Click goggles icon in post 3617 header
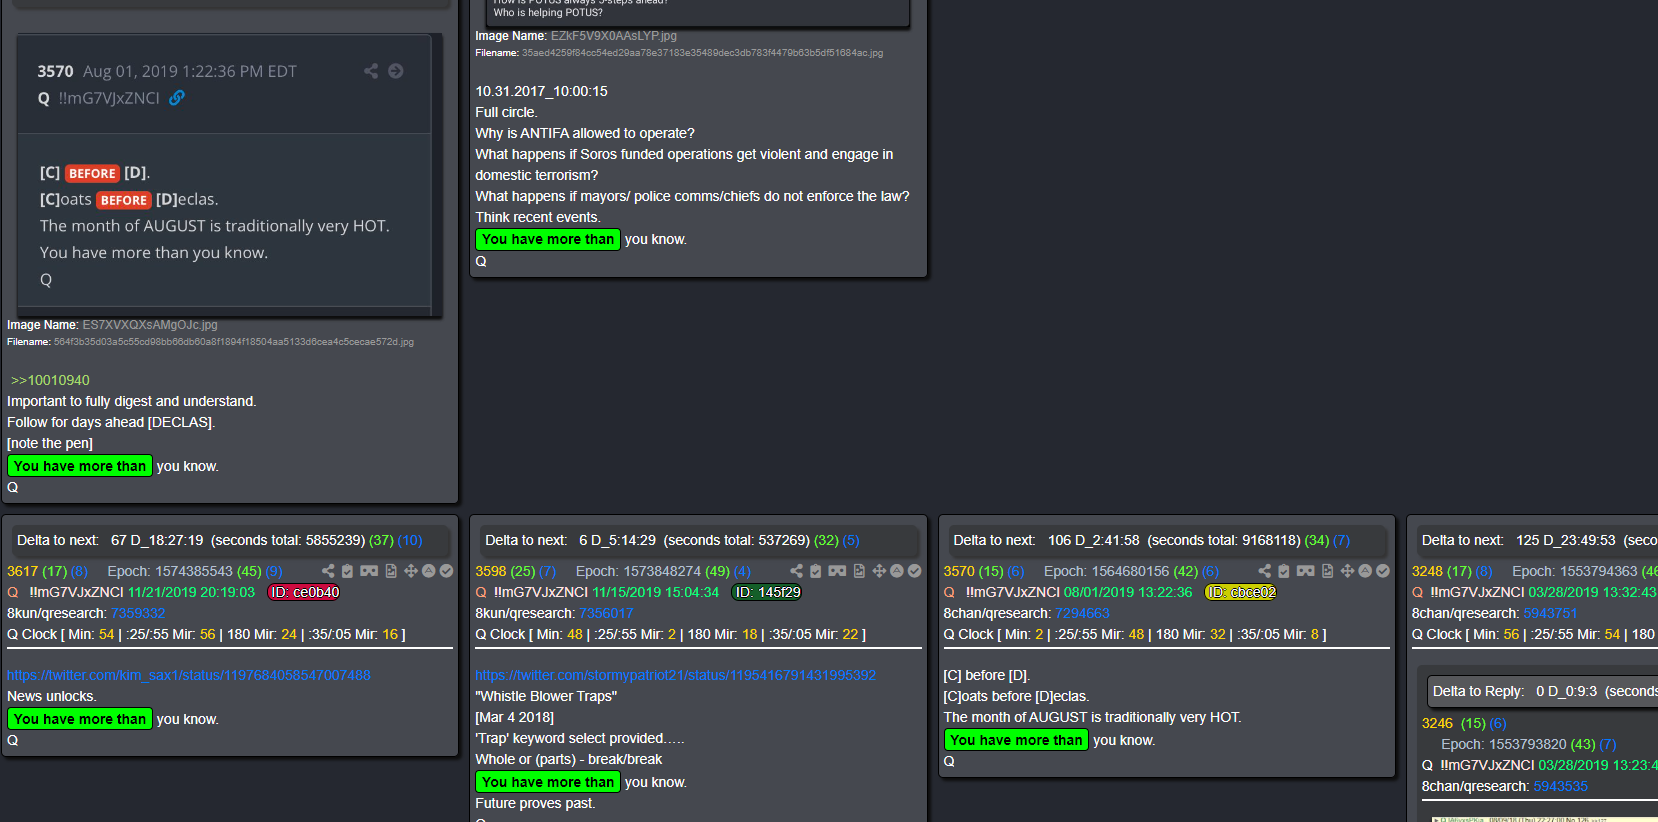The height and width of the screenshot is (822, 1658). point(369,571)
